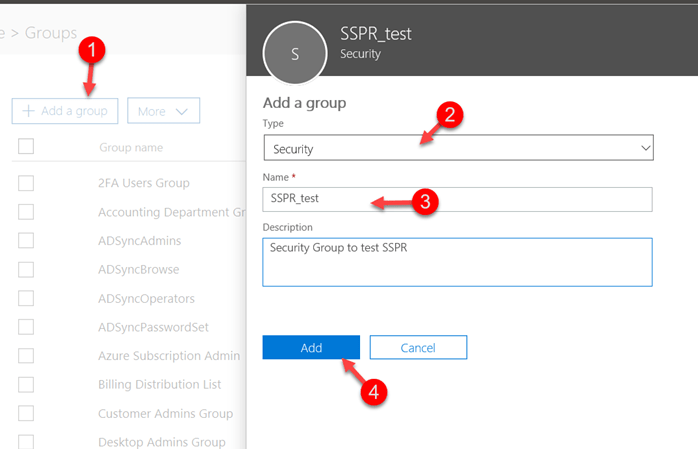Sort by the Group name column header
The height and width of the screenshot is (449, 698).
click(x=131, y=147)
